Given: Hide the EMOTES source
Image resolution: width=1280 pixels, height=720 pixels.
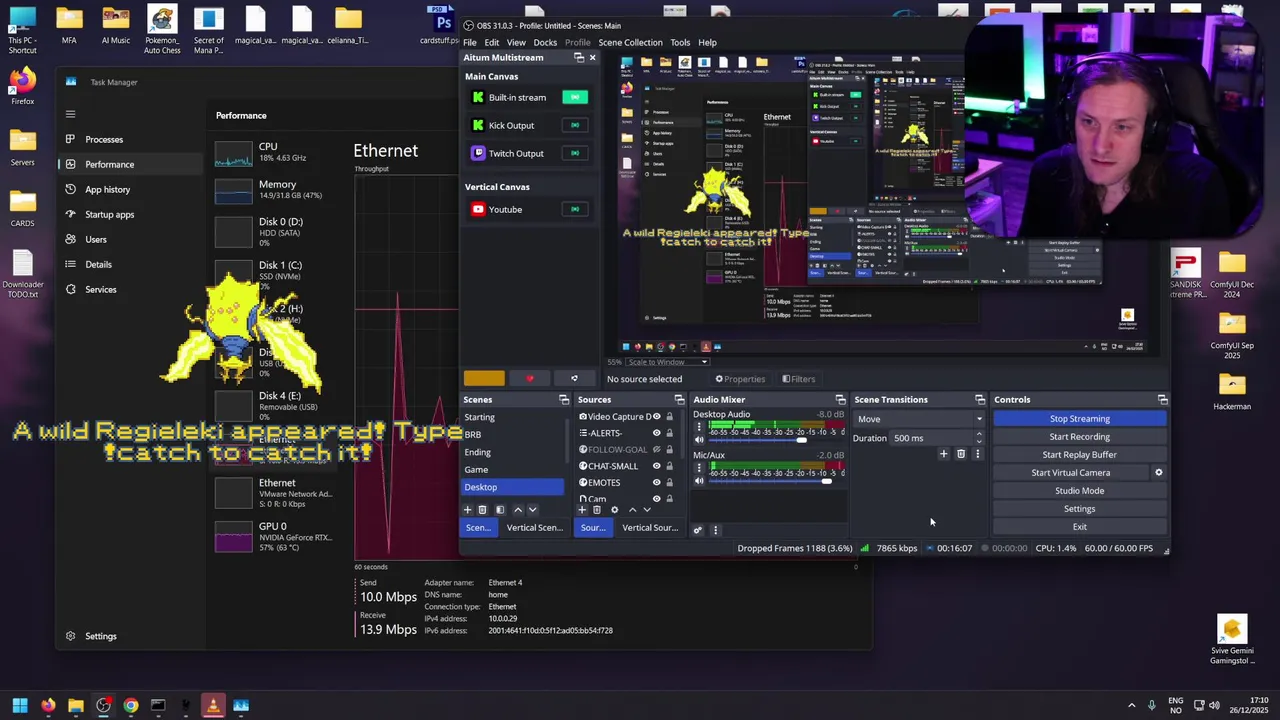Looking at the screenshot, I should click(x=657, y=482).
